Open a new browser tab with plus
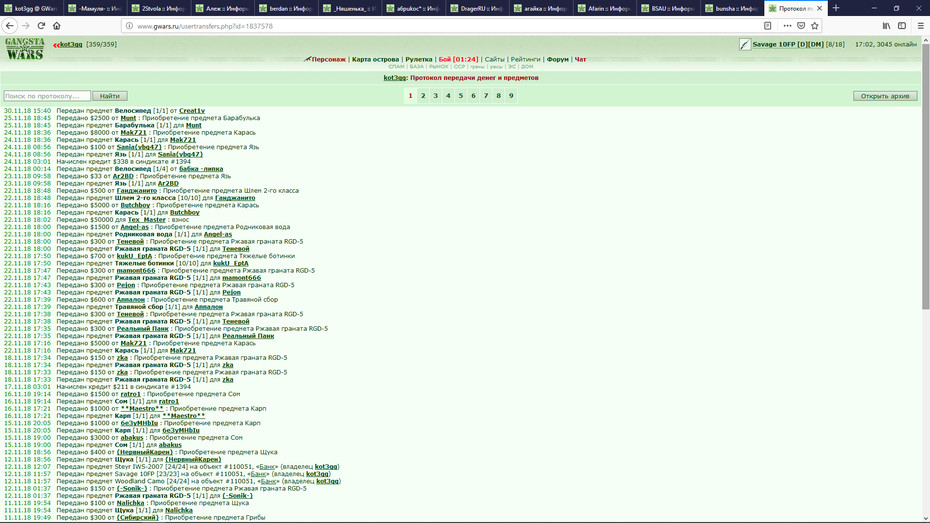 click(836, 8)
